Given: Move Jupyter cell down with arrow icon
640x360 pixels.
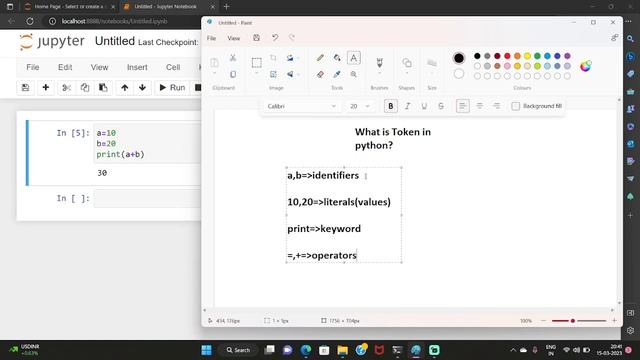Looking at the screenshot, I should 142,87.
